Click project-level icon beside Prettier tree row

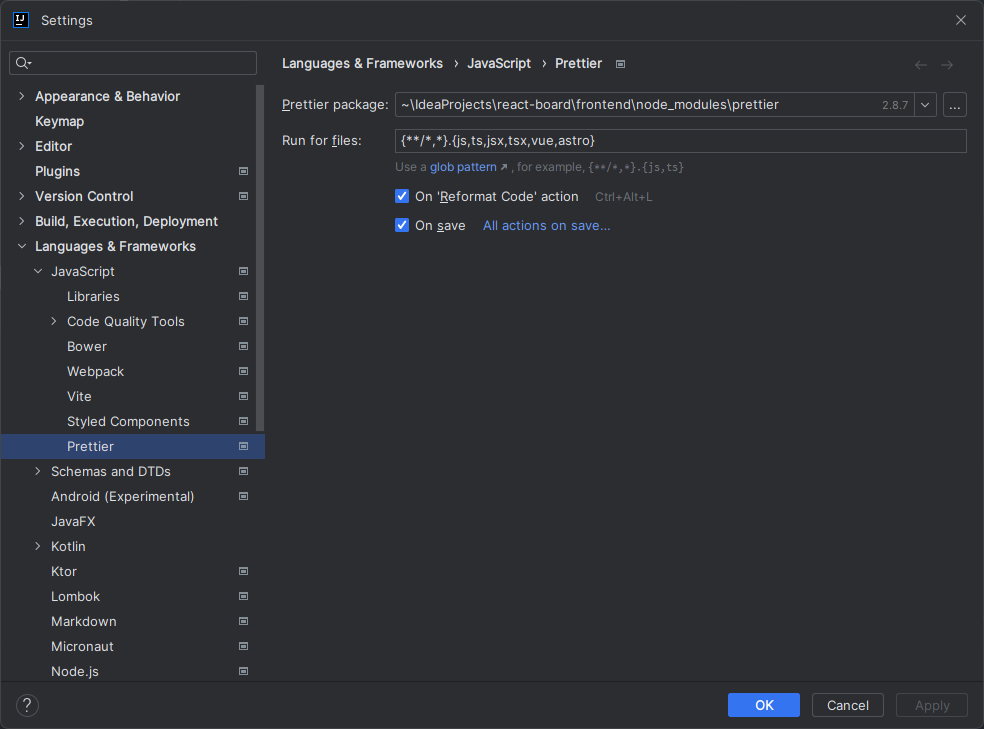tap(243, 447)
